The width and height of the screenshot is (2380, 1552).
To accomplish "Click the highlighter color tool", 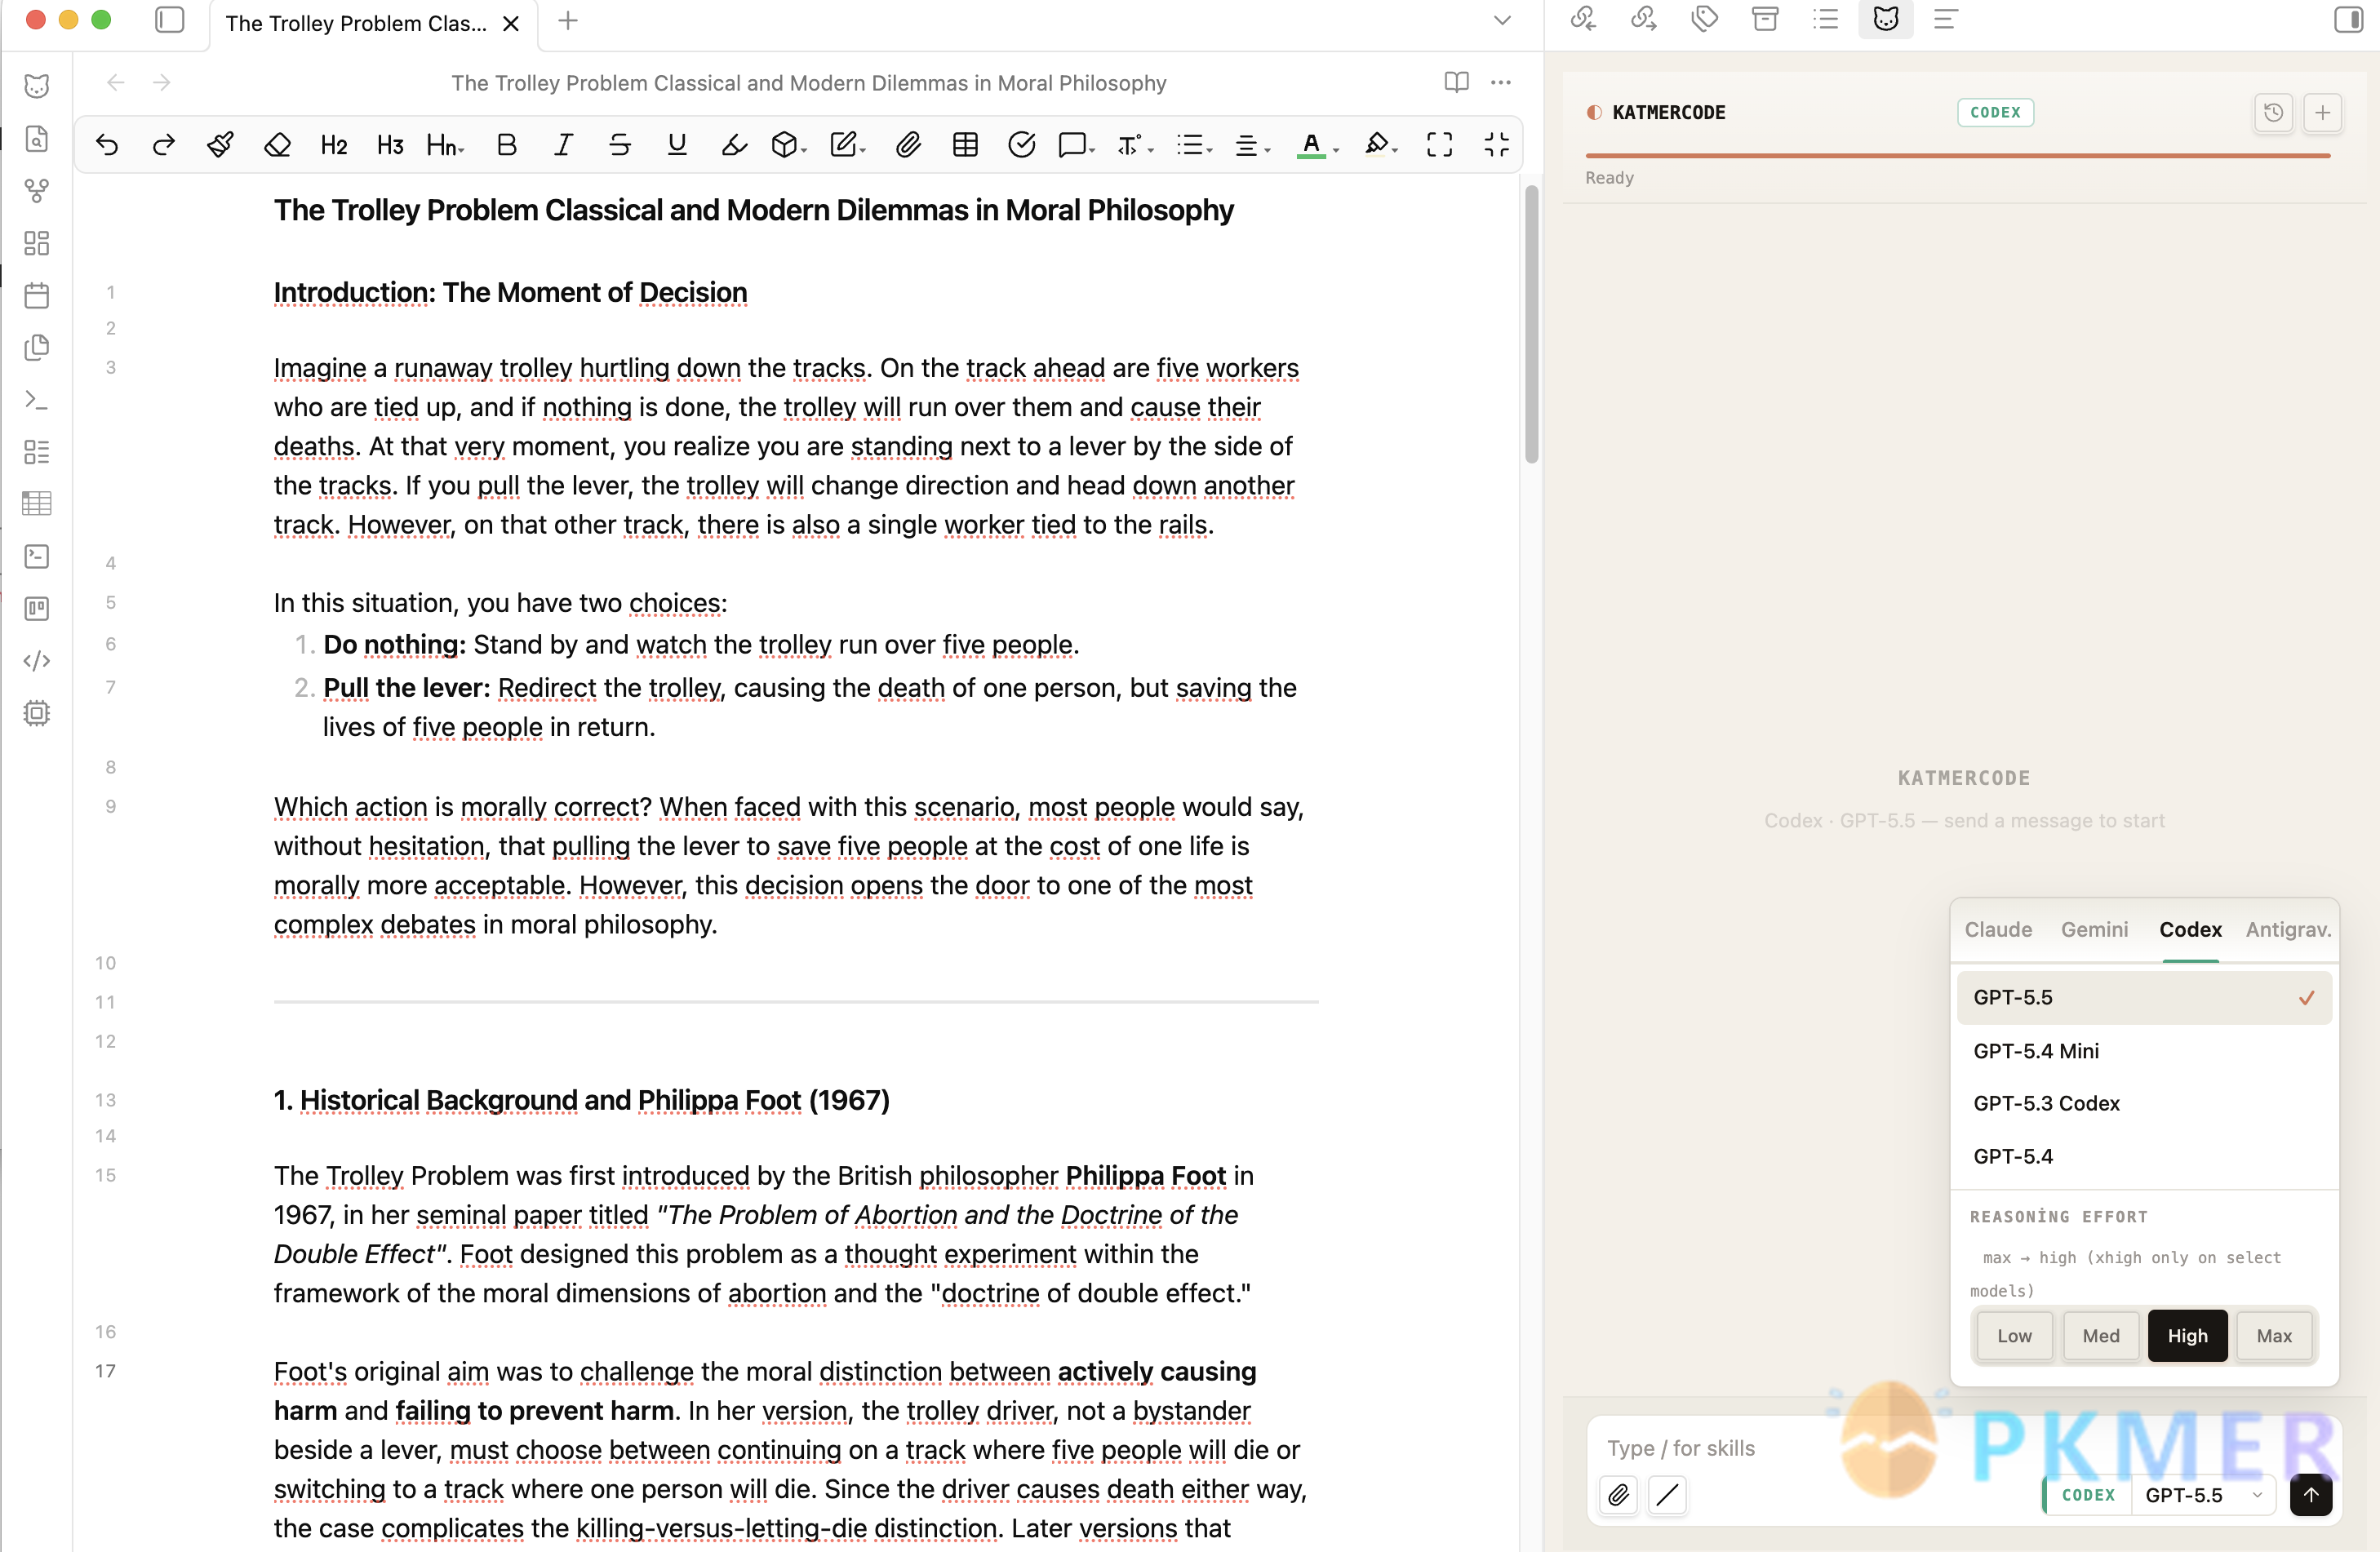I will [x=1377, y=145].
